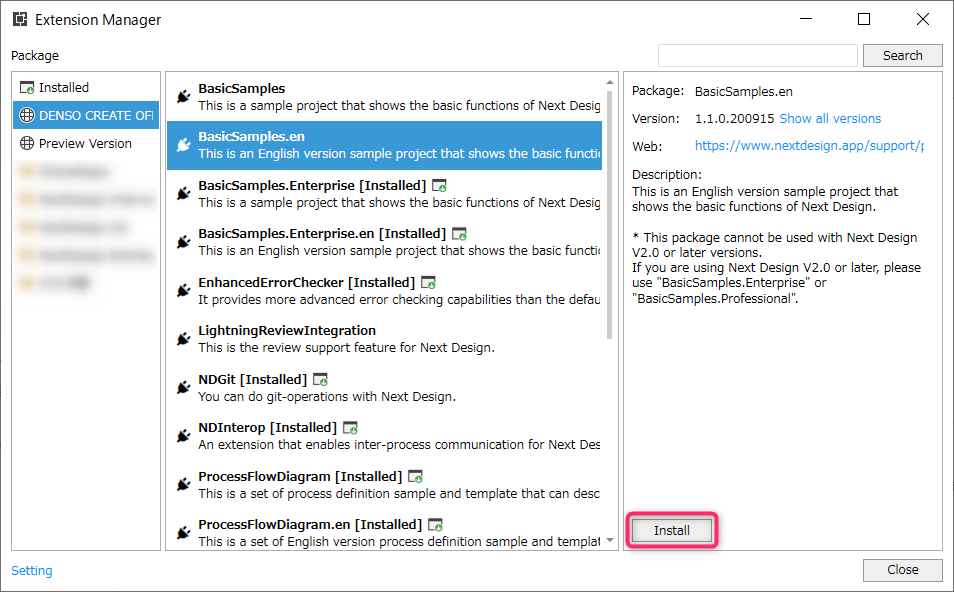Click Show all versions link
The width and height of the screenshot is (954, 592).
830,119
